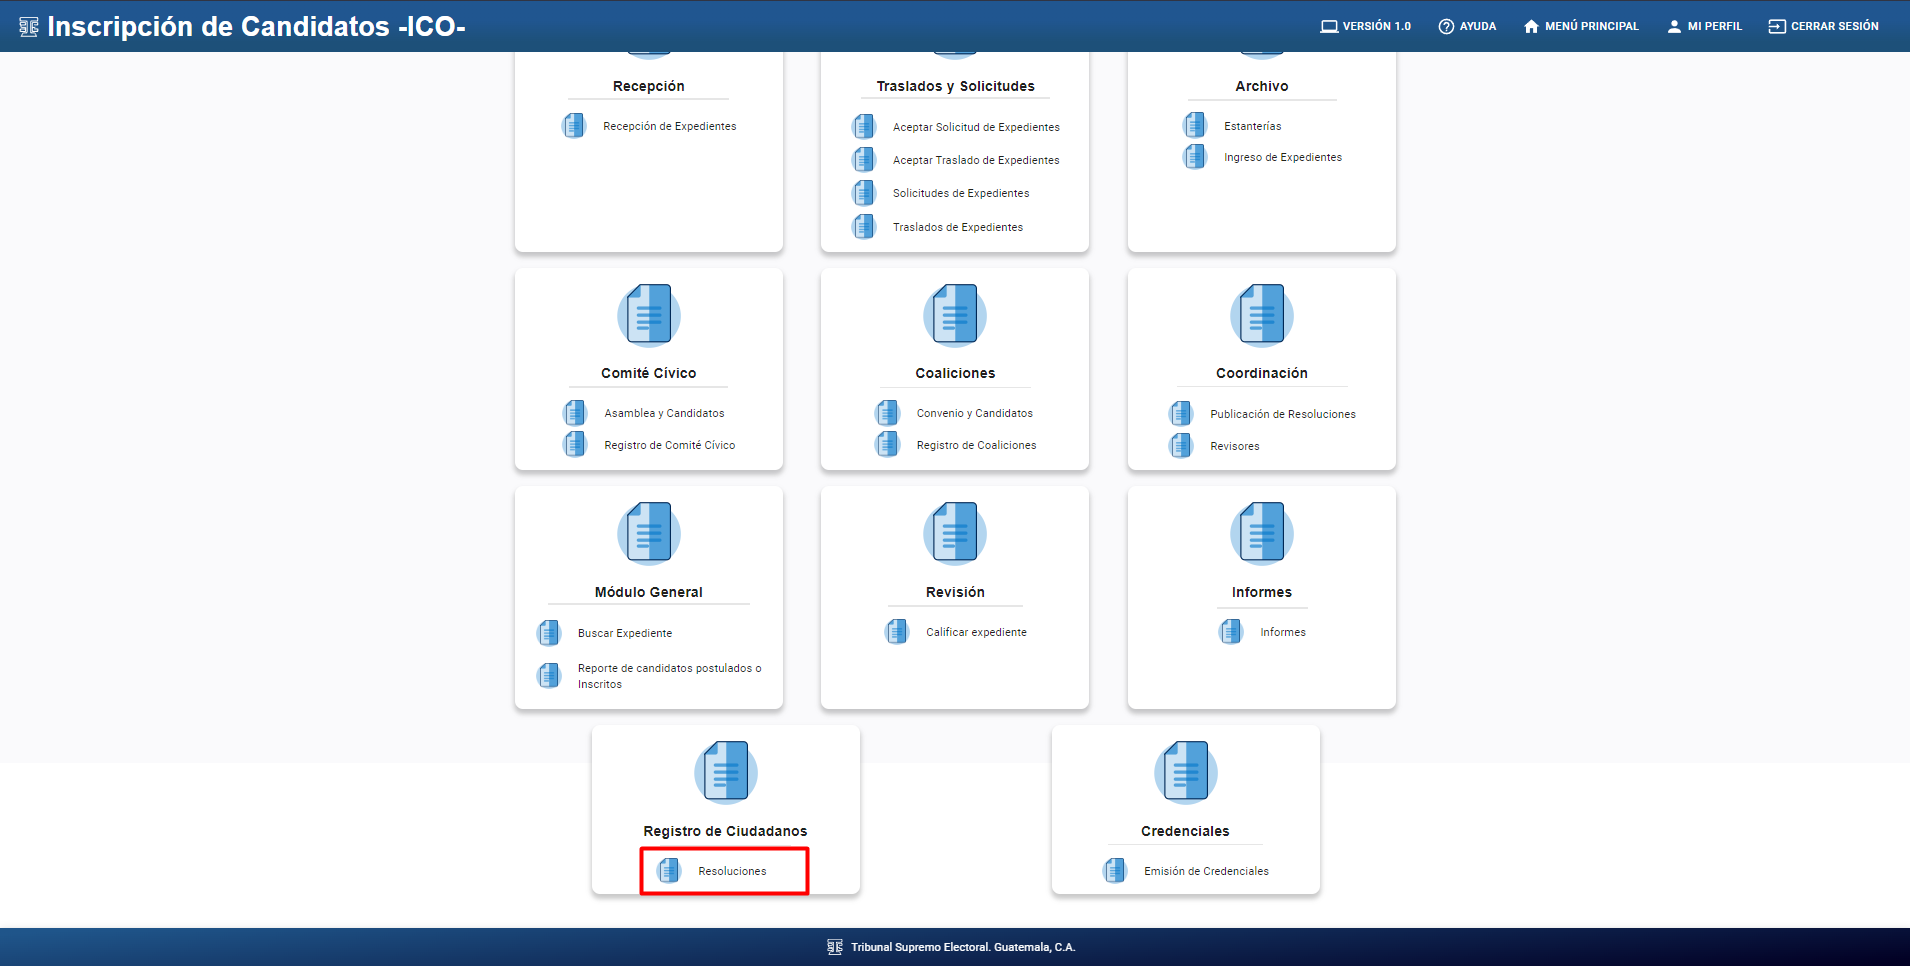
Task: Open the Informes link under Informes card
Action: pyautogui.click(x=1283, y=632)
